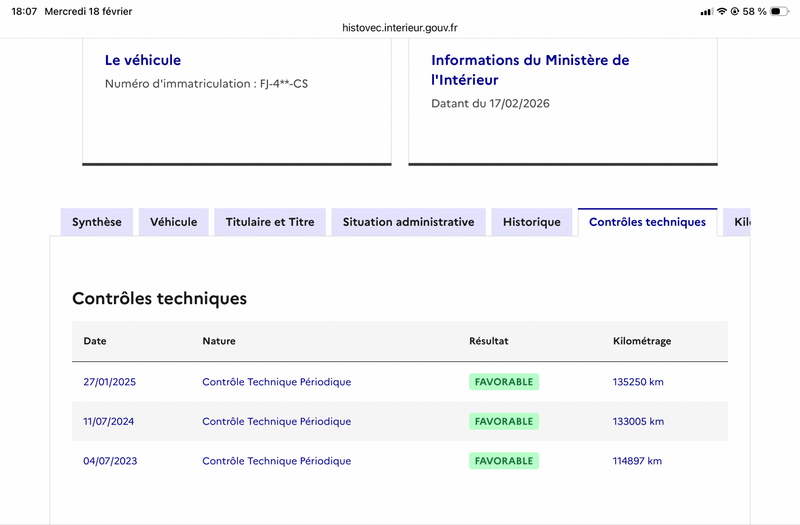The width and height of the screenshot is (800, 525).
Task: Click the 27/01/2025 inspection date
Action: pyautogui.click(x=109, y=382)
